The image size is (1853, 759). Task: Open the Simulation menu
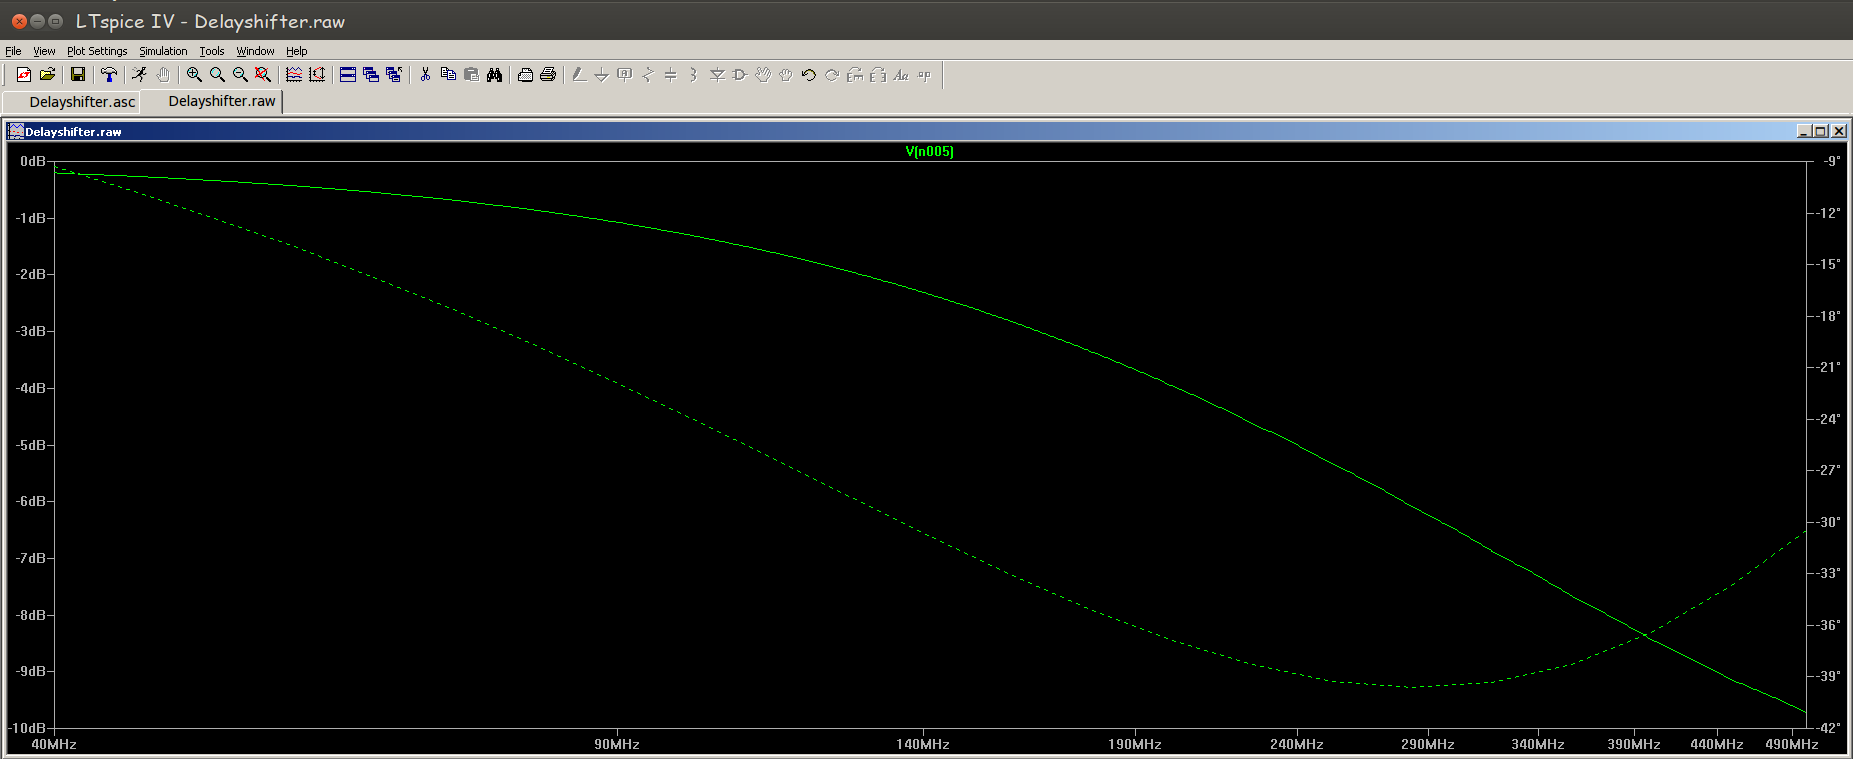[x=163, y=51]
